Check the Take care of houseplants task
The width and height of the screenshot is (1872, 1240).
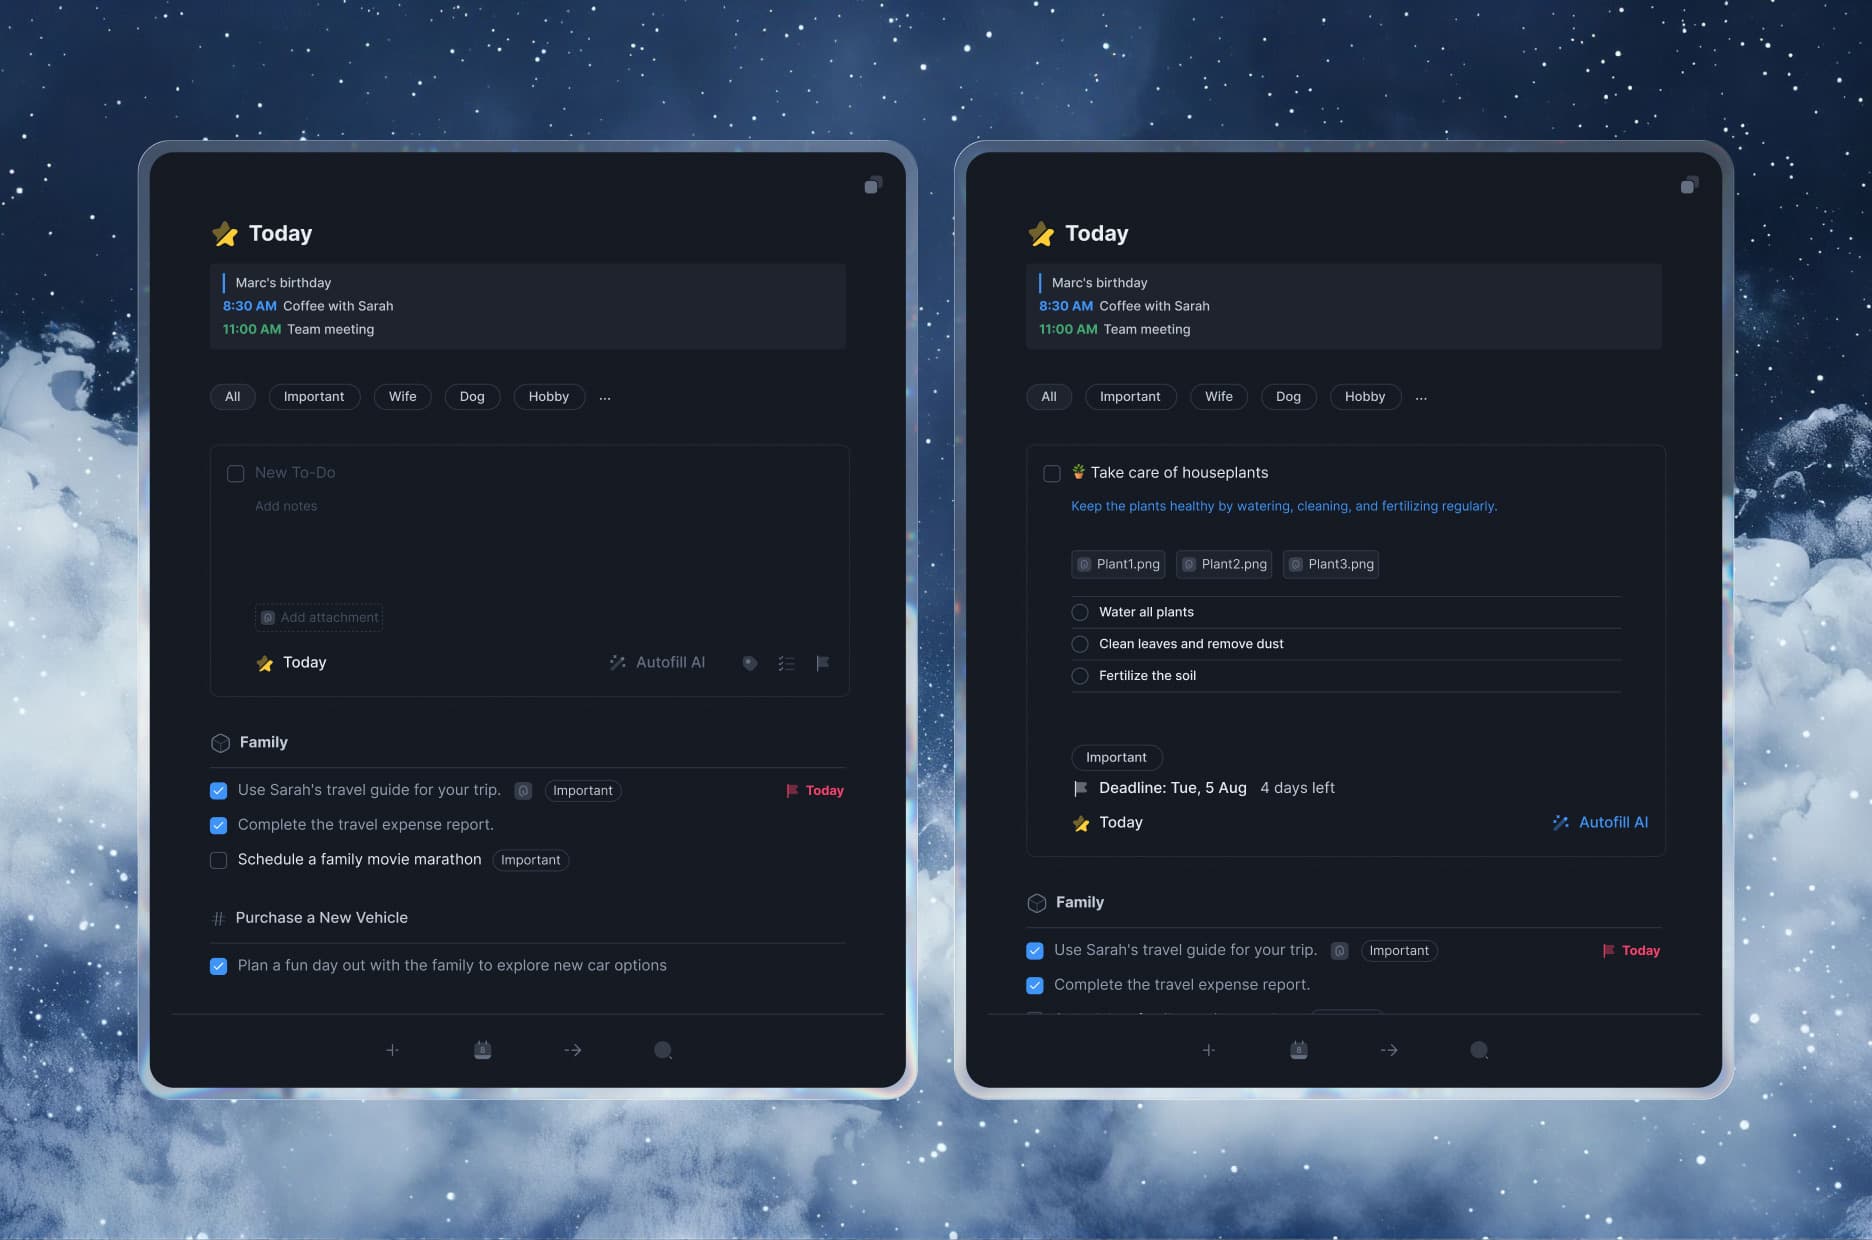click(x=1052, y=473)
